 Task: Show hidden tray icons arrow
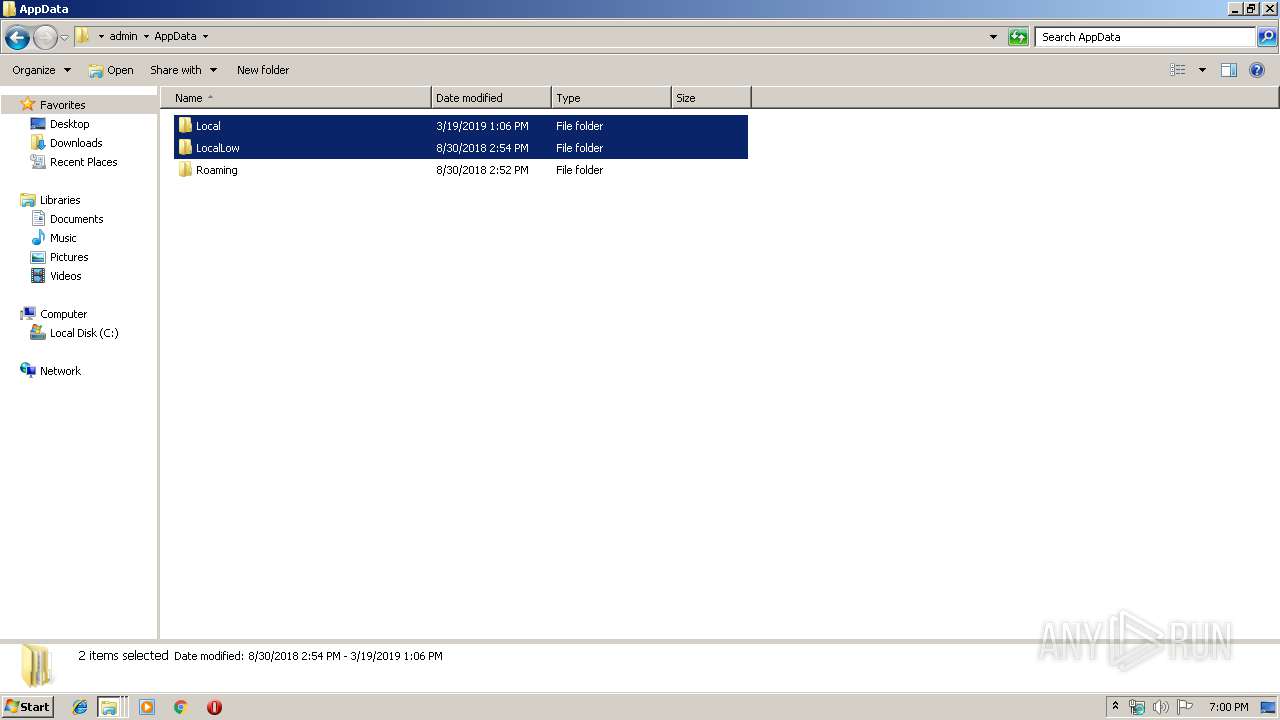click(x=1116, y=707)
